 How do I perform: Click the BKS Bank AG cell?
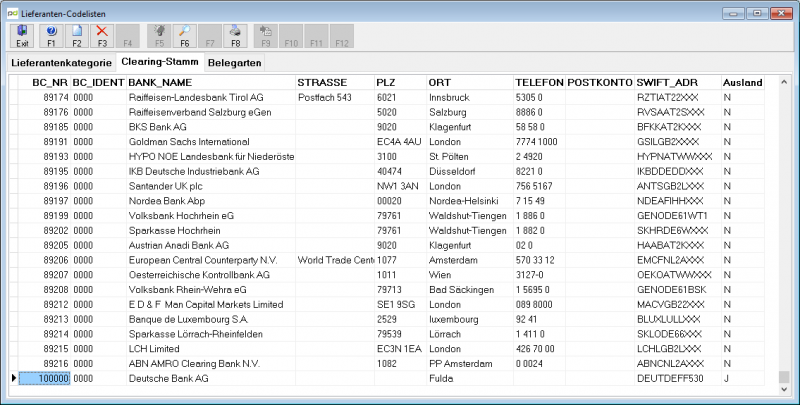click(x=211, y=127)
